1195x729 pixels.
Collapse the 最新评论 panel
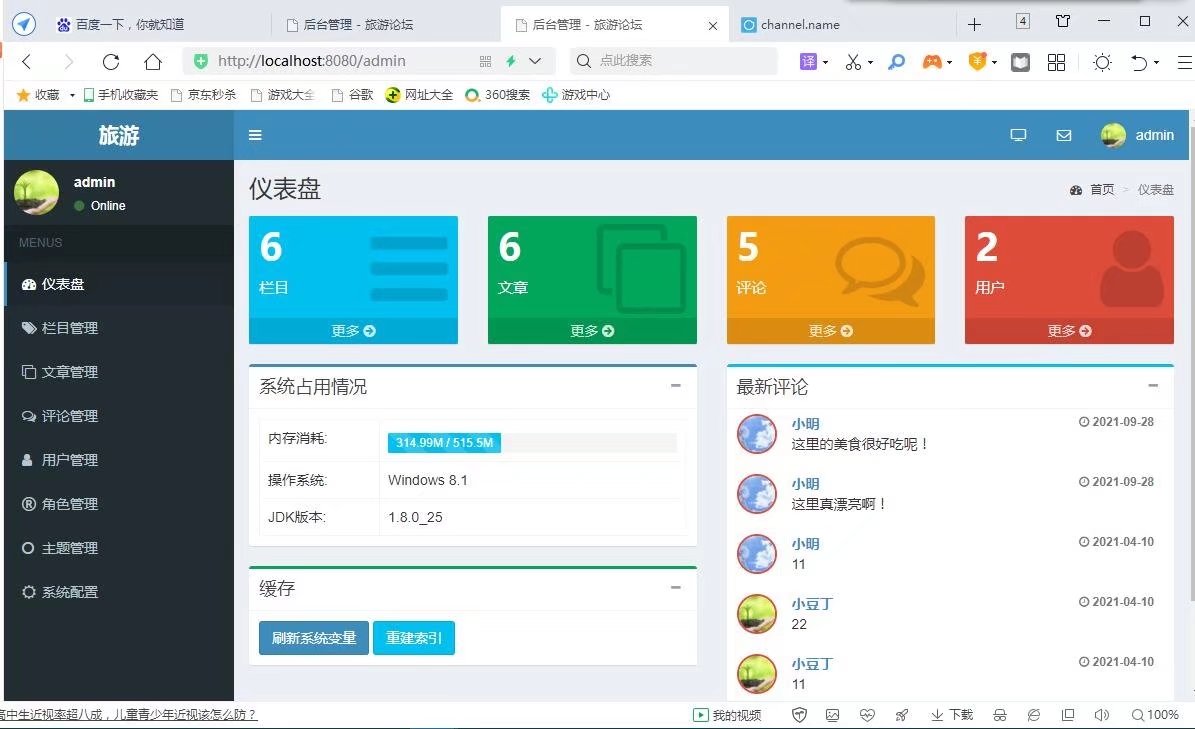pyautogui.click(x=1153, y=385)
